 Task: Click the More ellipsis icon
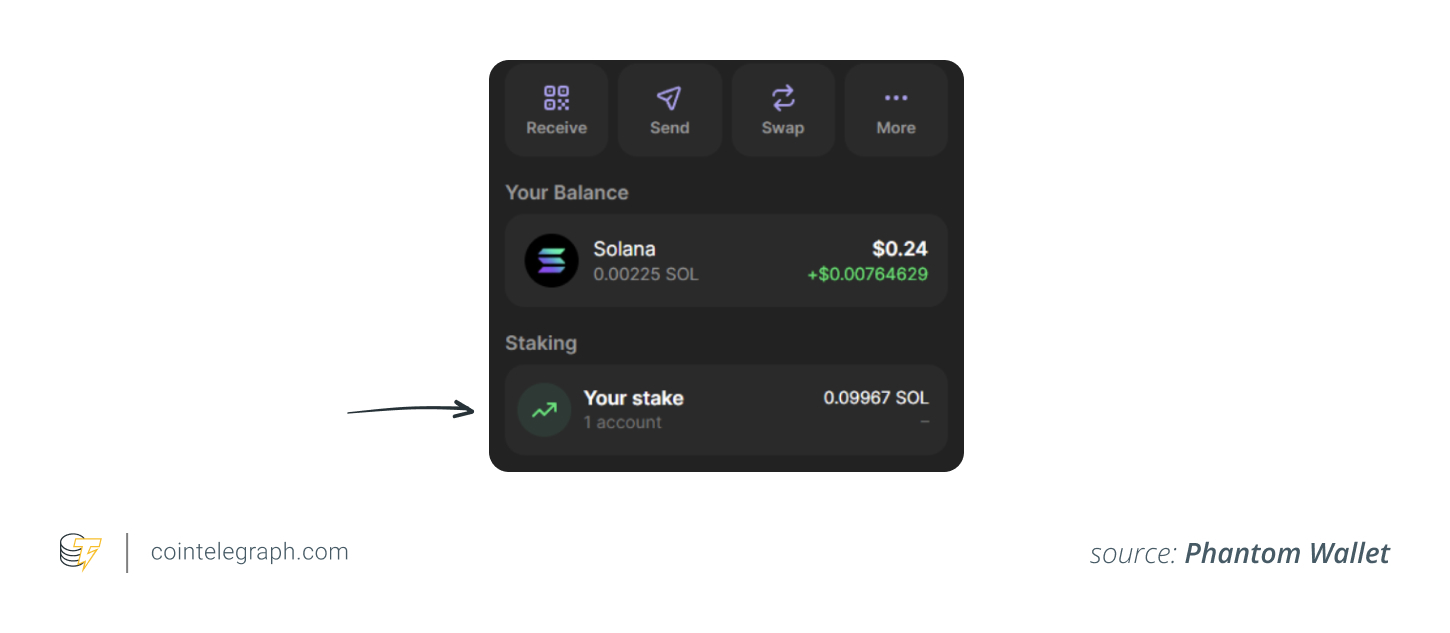coord(896,97)
